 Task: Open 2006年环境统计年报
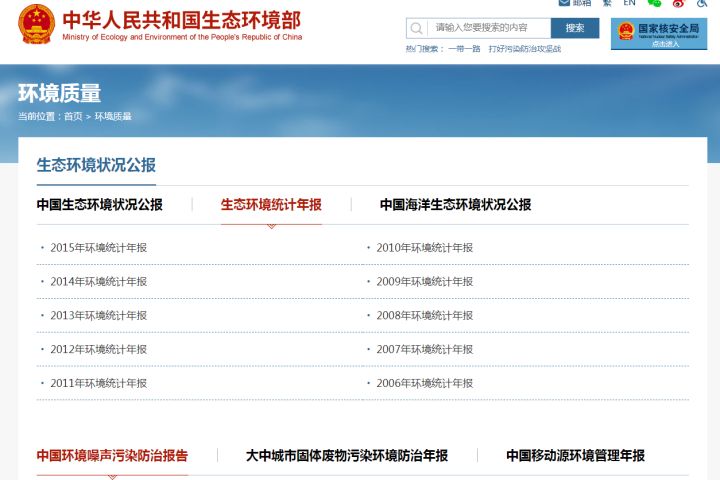[425, 384]
